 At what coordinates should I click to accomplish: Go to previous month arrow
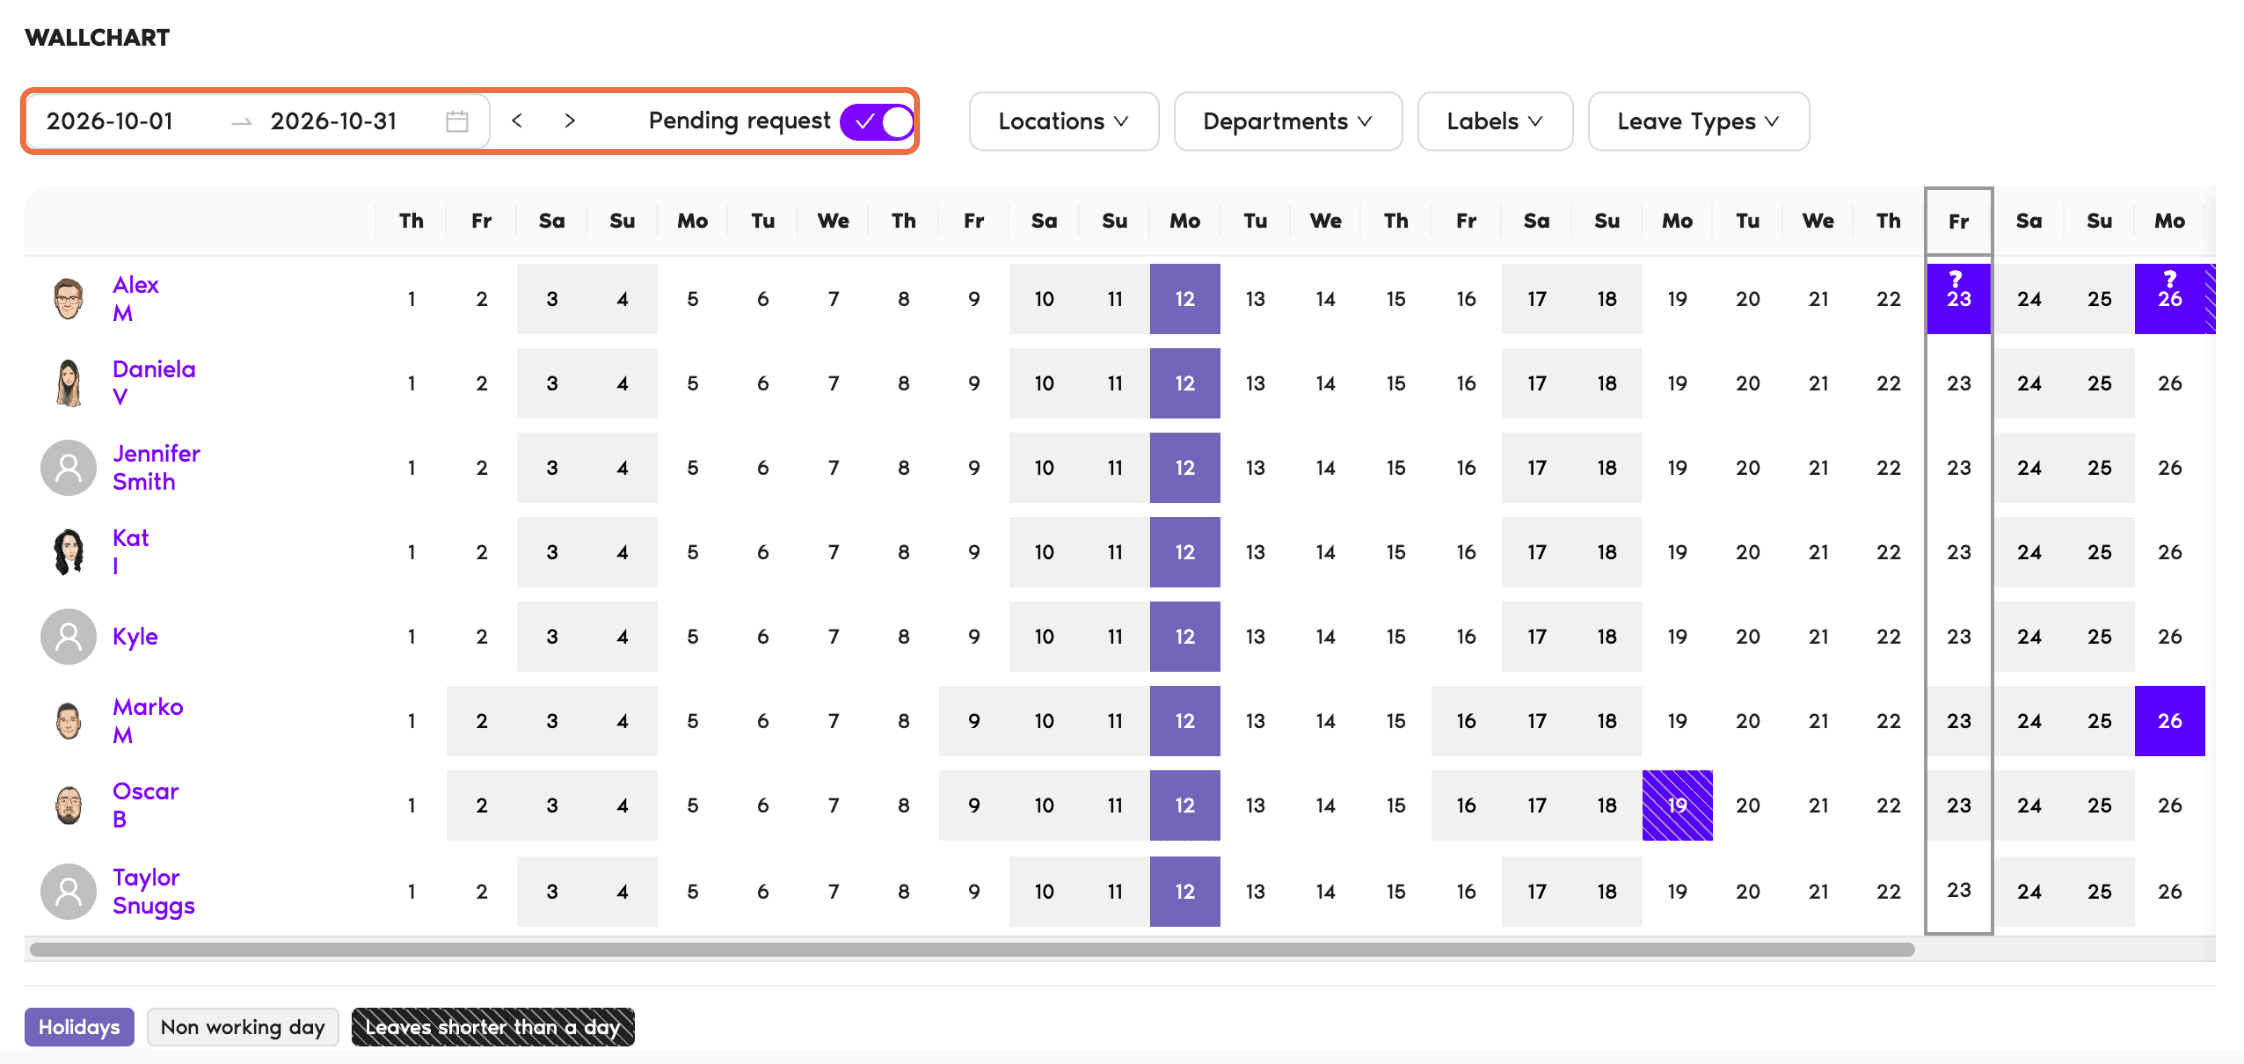pyautogui.click(x=517, y=121)
